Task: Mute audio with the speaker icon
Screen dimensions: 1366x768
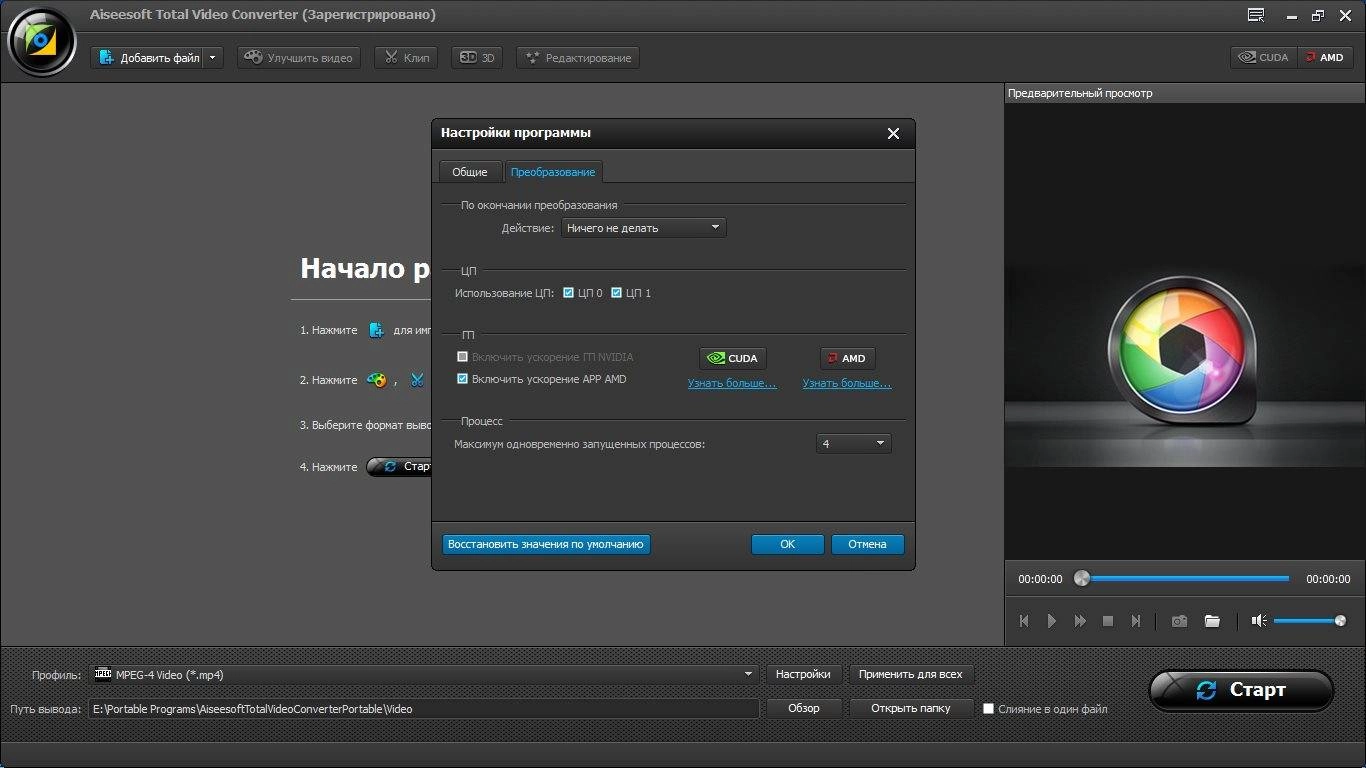Action: pyautogui.click(x=1259, y=621)
